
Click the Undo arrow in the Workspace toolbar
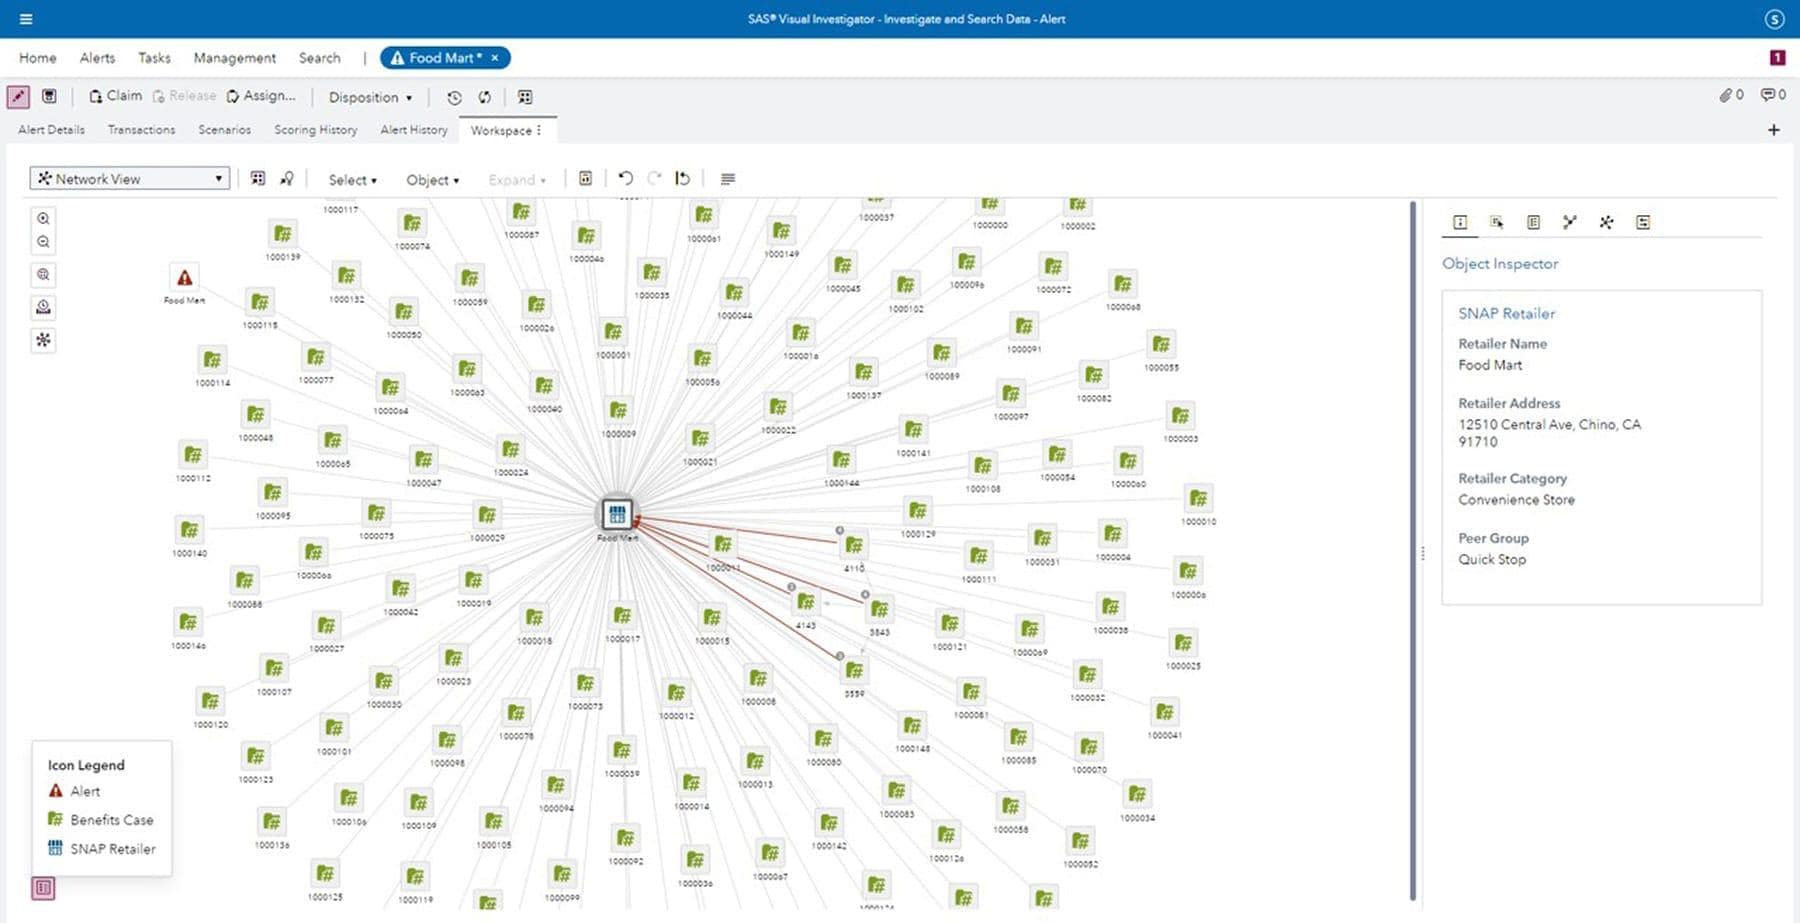point(625,178)
